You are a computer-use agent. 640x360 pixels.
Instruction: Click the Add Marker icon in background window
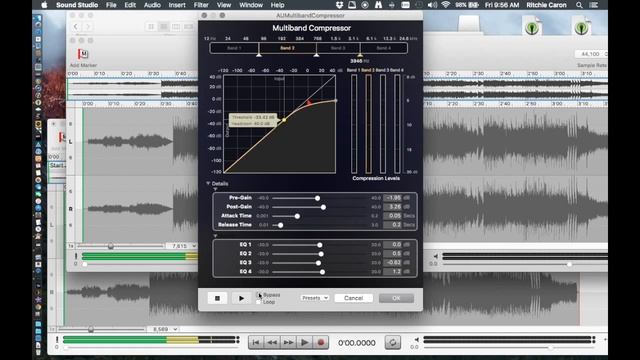tap(83, 54)
